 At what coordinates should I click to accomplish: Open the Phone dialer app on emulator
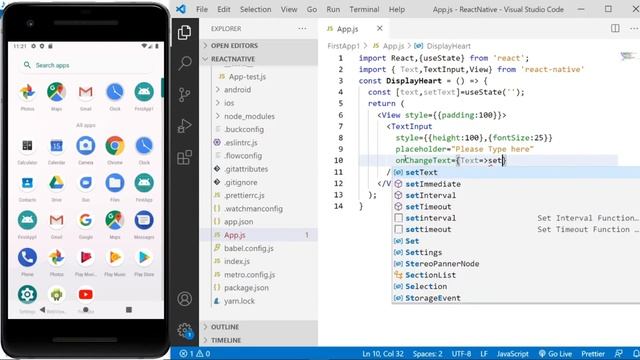coord(27,258)
